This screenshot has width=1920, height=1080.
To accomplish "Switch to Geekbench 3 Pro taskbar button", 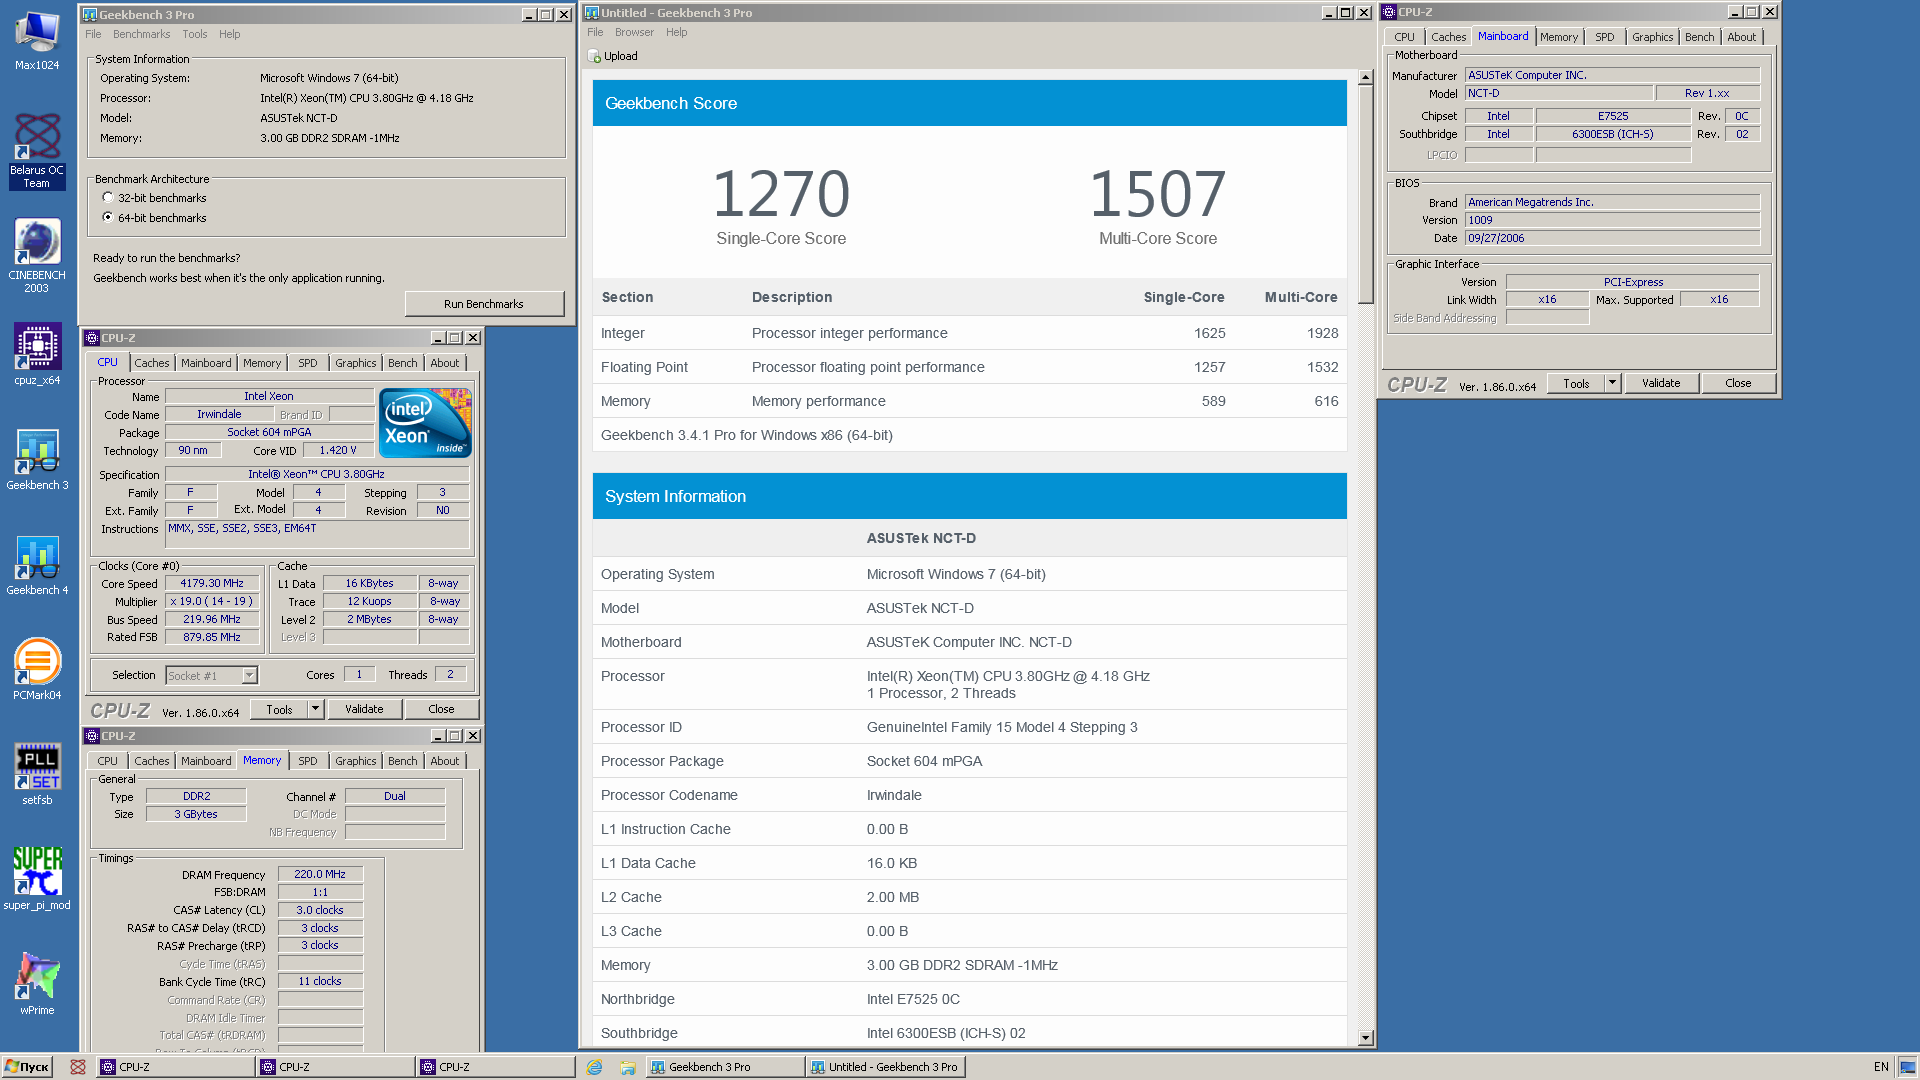I will click(x=726, y=1067).
